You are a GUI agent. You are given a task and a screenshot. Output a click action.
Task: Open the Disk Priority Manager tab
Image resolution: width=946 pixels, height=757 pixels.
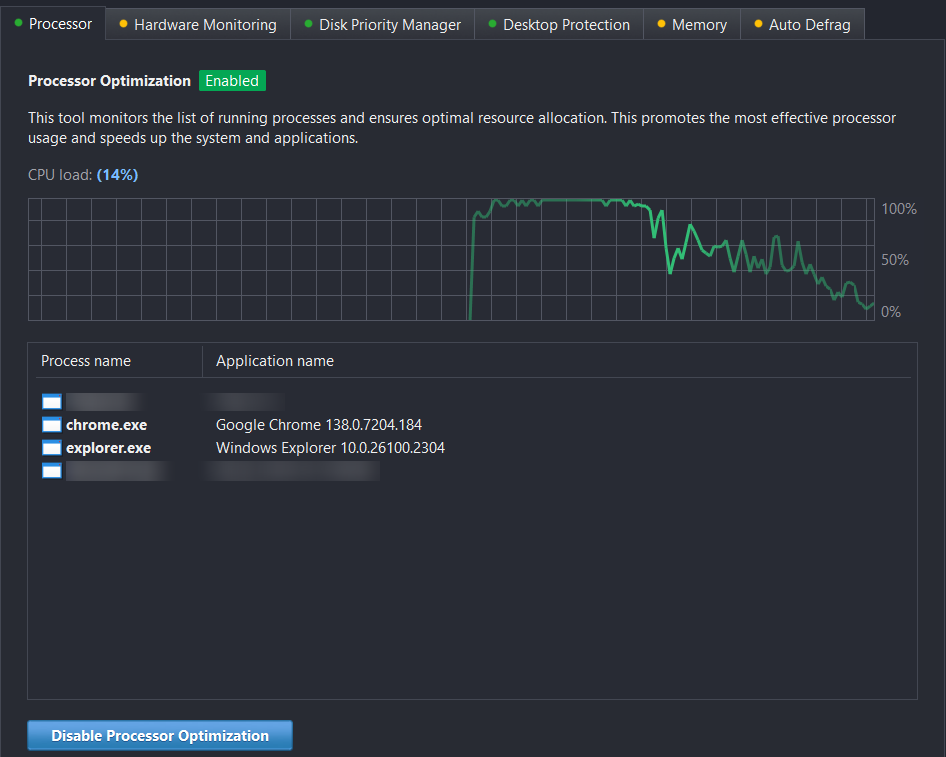point(389,25)
